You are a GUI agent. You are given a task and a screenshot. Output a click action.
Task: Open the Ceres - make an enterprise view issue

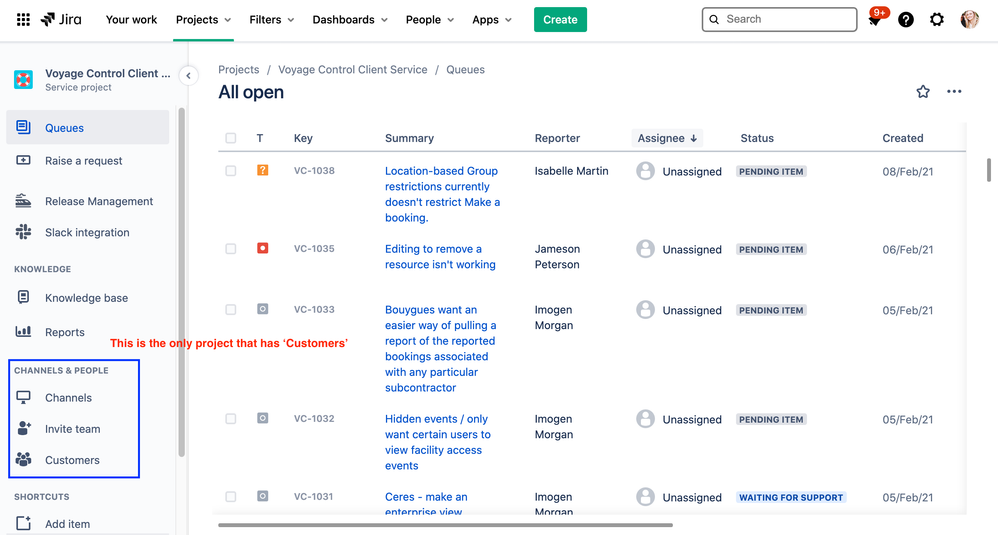pyautogui.click(x=426, y=504)
